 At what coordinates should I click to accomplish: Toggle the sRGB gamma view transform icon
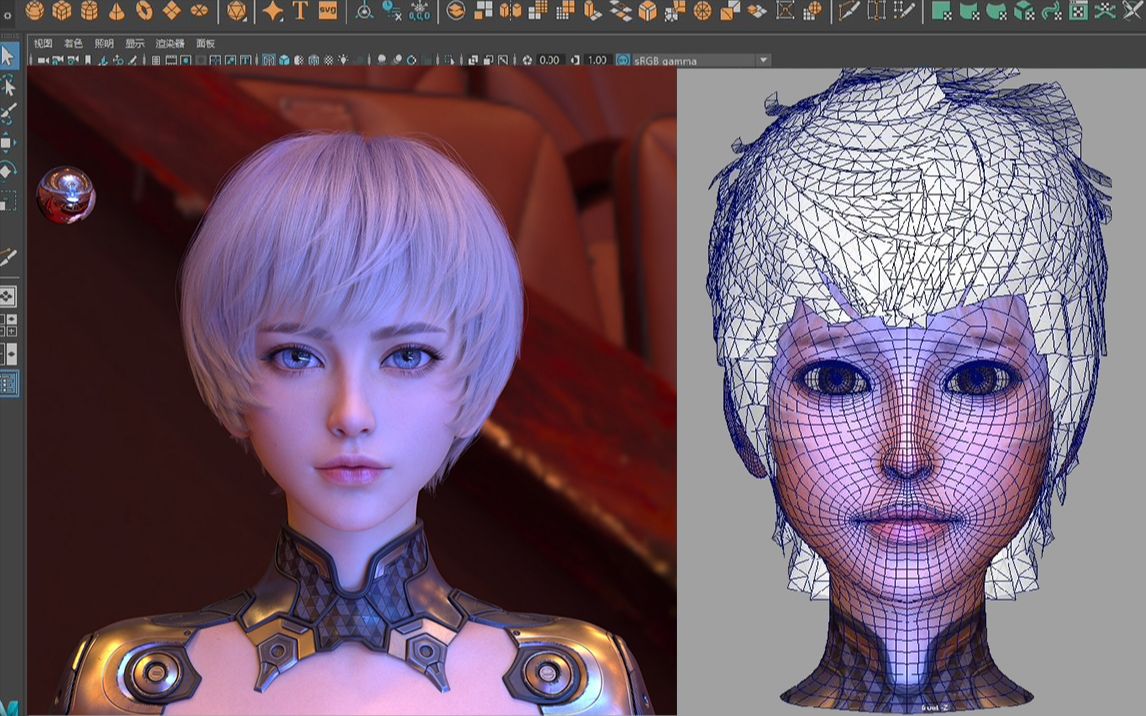coord(623,60)
